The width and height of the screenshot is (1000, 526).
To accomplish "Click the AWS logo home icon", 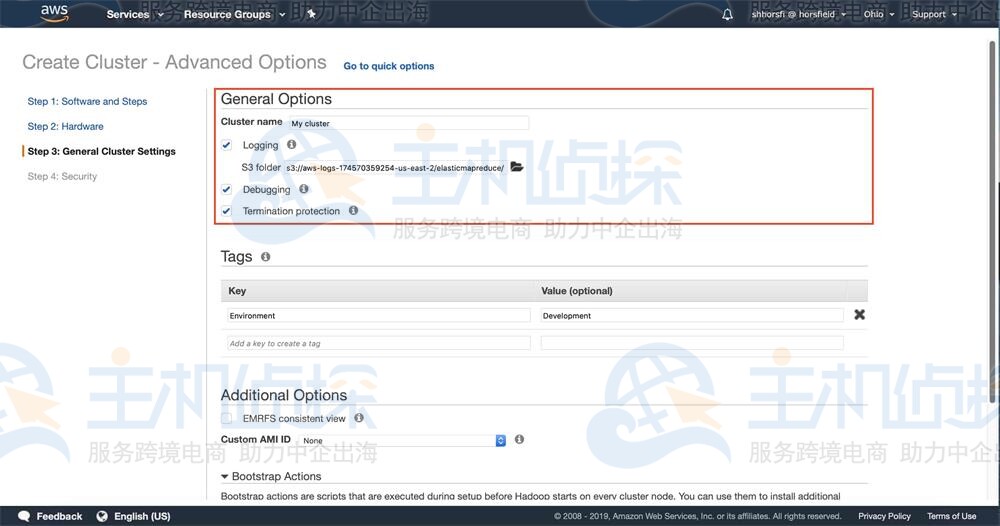I will [54, 13].
